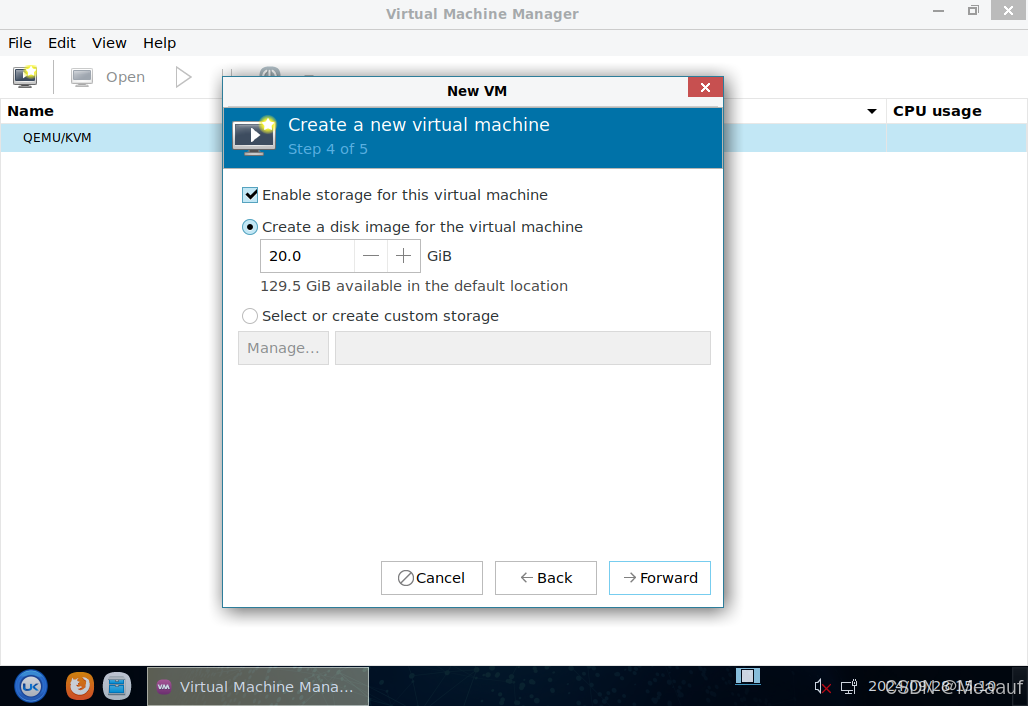
Task: Click the disk size field showing 20.0
Action: (x=307, y=256)
